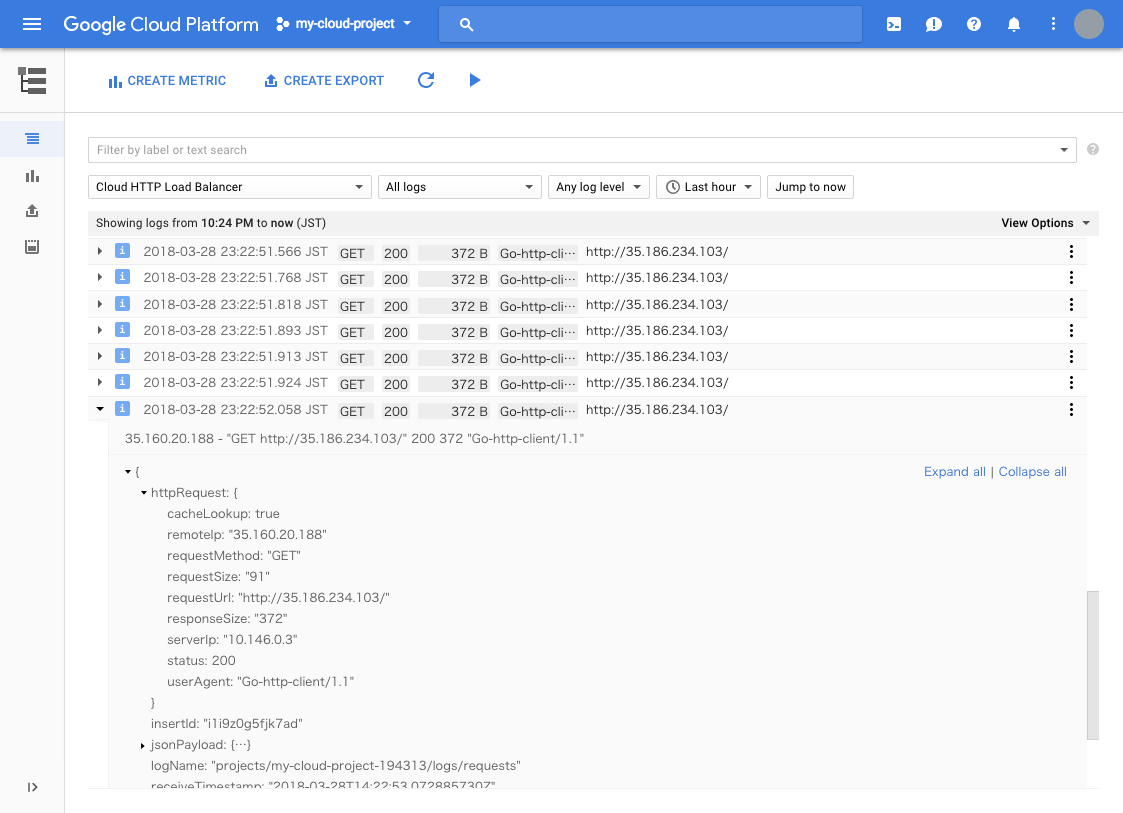Open the filter box dropdown arrow
The image size is (1123, 813).
tap(1064, 150)
